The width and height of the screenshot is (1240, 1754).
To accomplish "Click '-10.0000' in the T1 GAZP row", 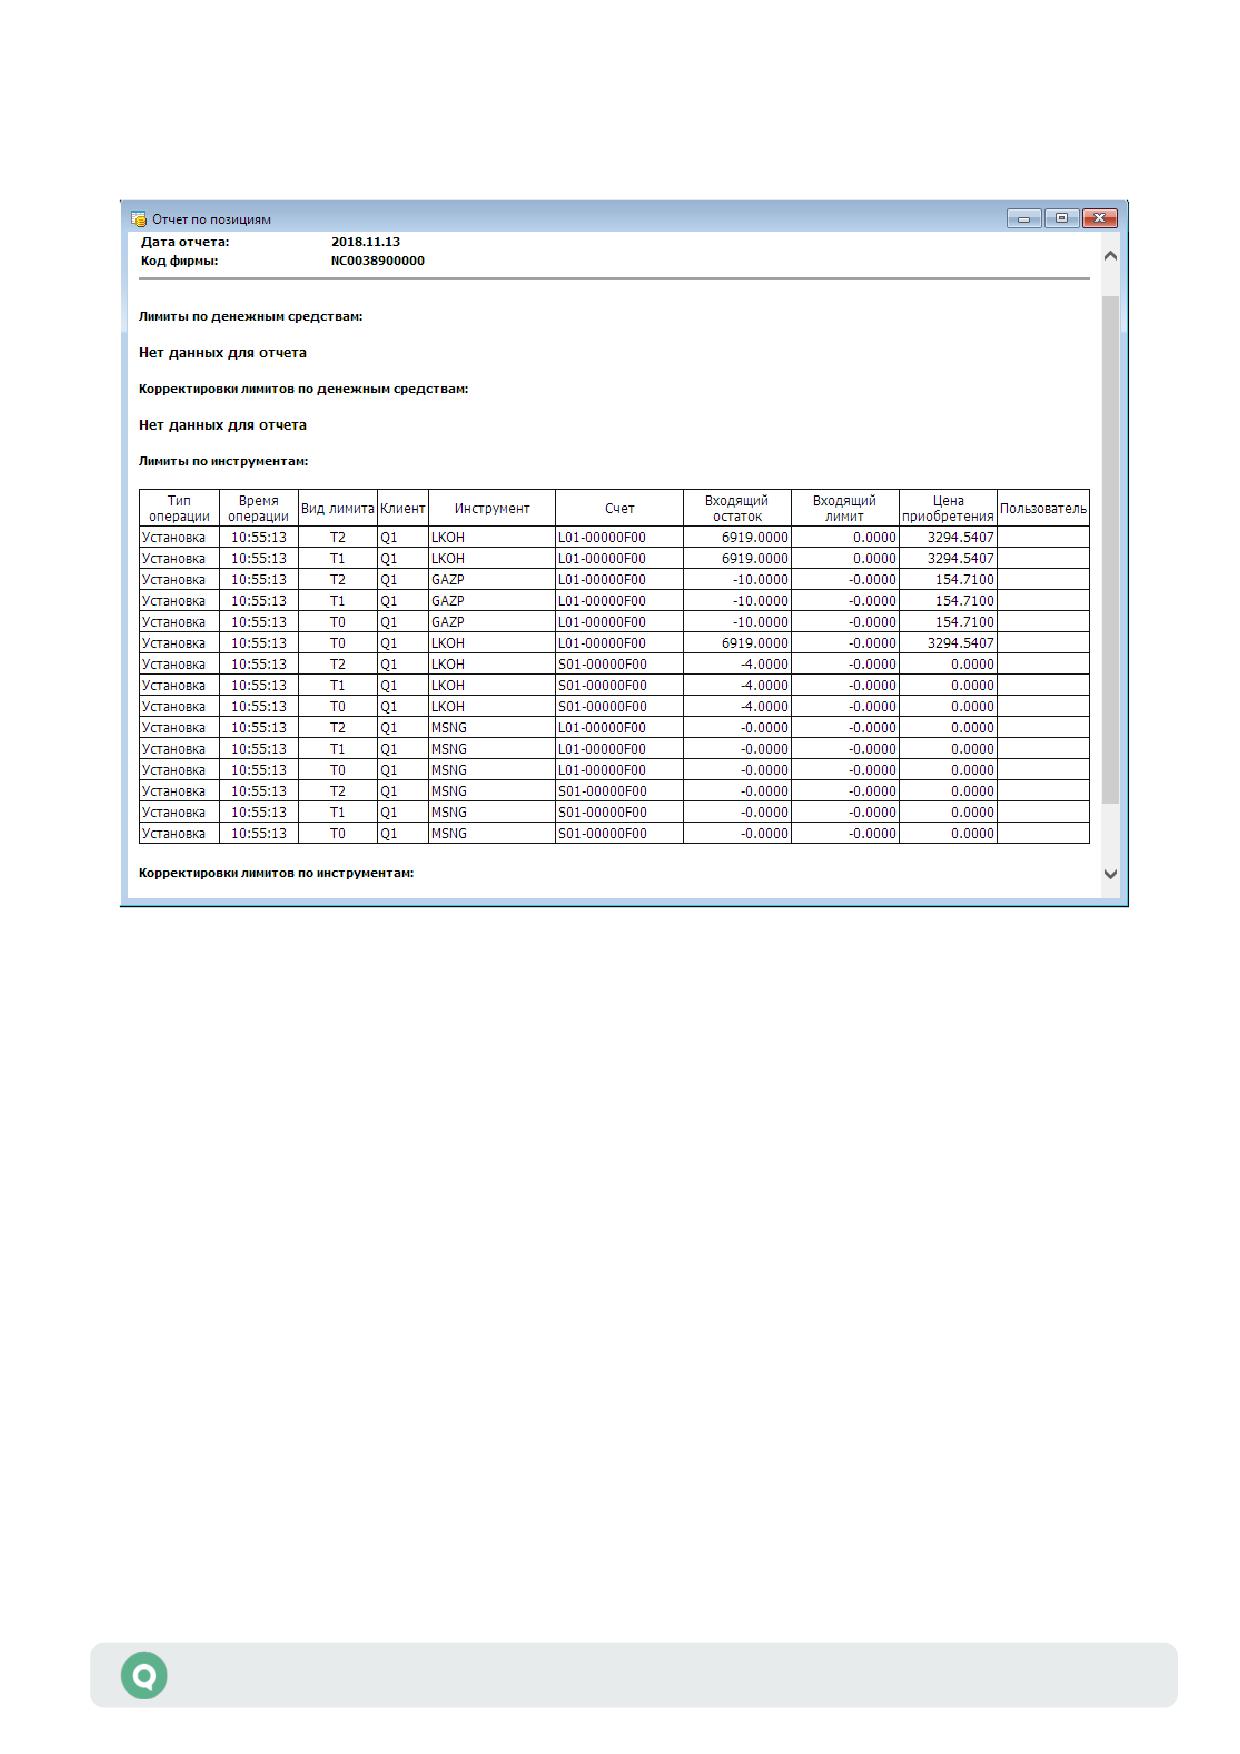I will (x=761, y=601).
